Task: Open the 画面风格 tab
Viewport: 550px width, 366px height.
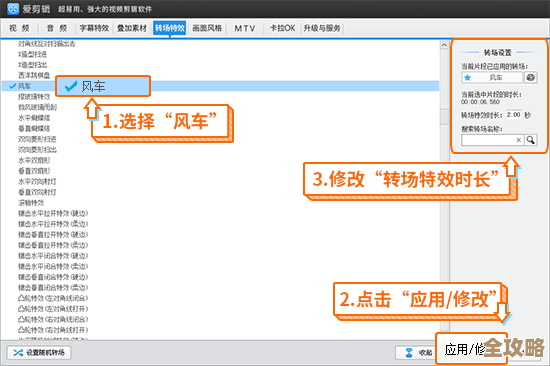Action: (x=207, y=28)
